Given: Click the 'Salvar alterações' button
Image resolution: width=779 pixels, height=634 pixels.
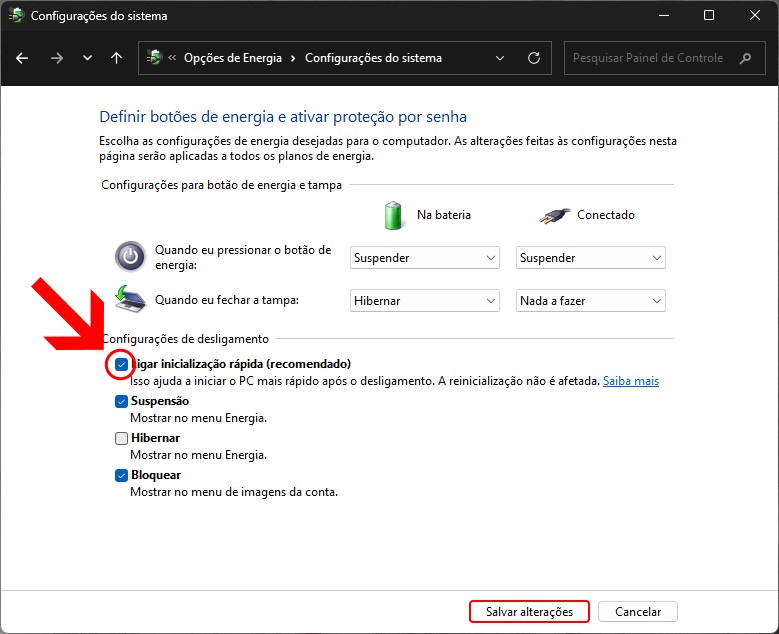Looking at the screenshot, I should [529, 611].
